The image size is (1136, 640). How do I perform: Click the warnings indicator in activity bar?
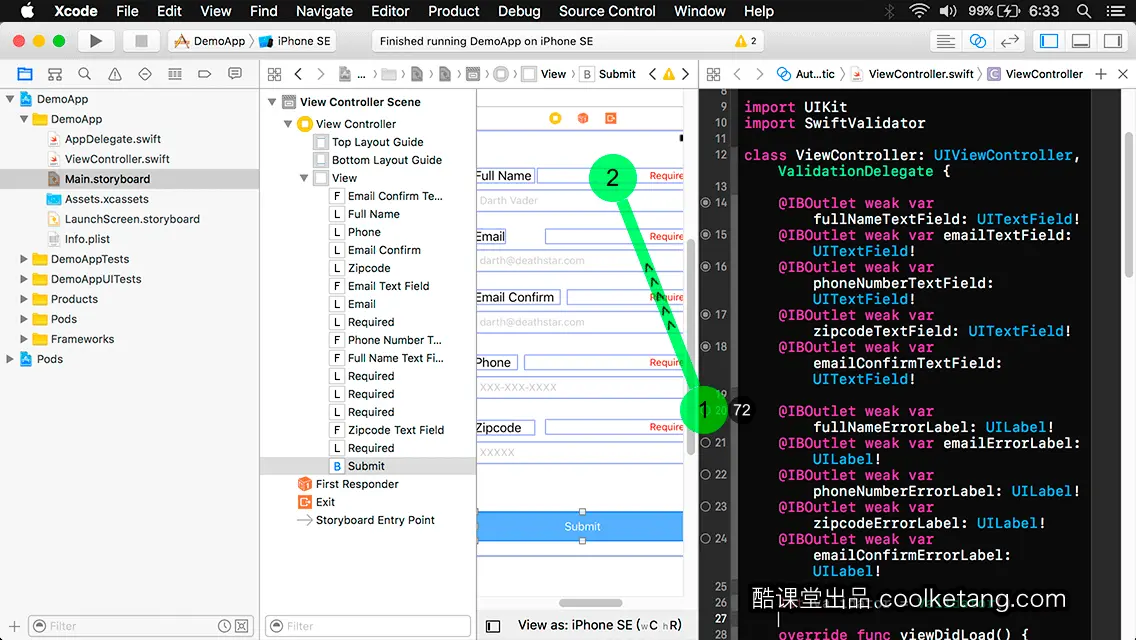746,41
